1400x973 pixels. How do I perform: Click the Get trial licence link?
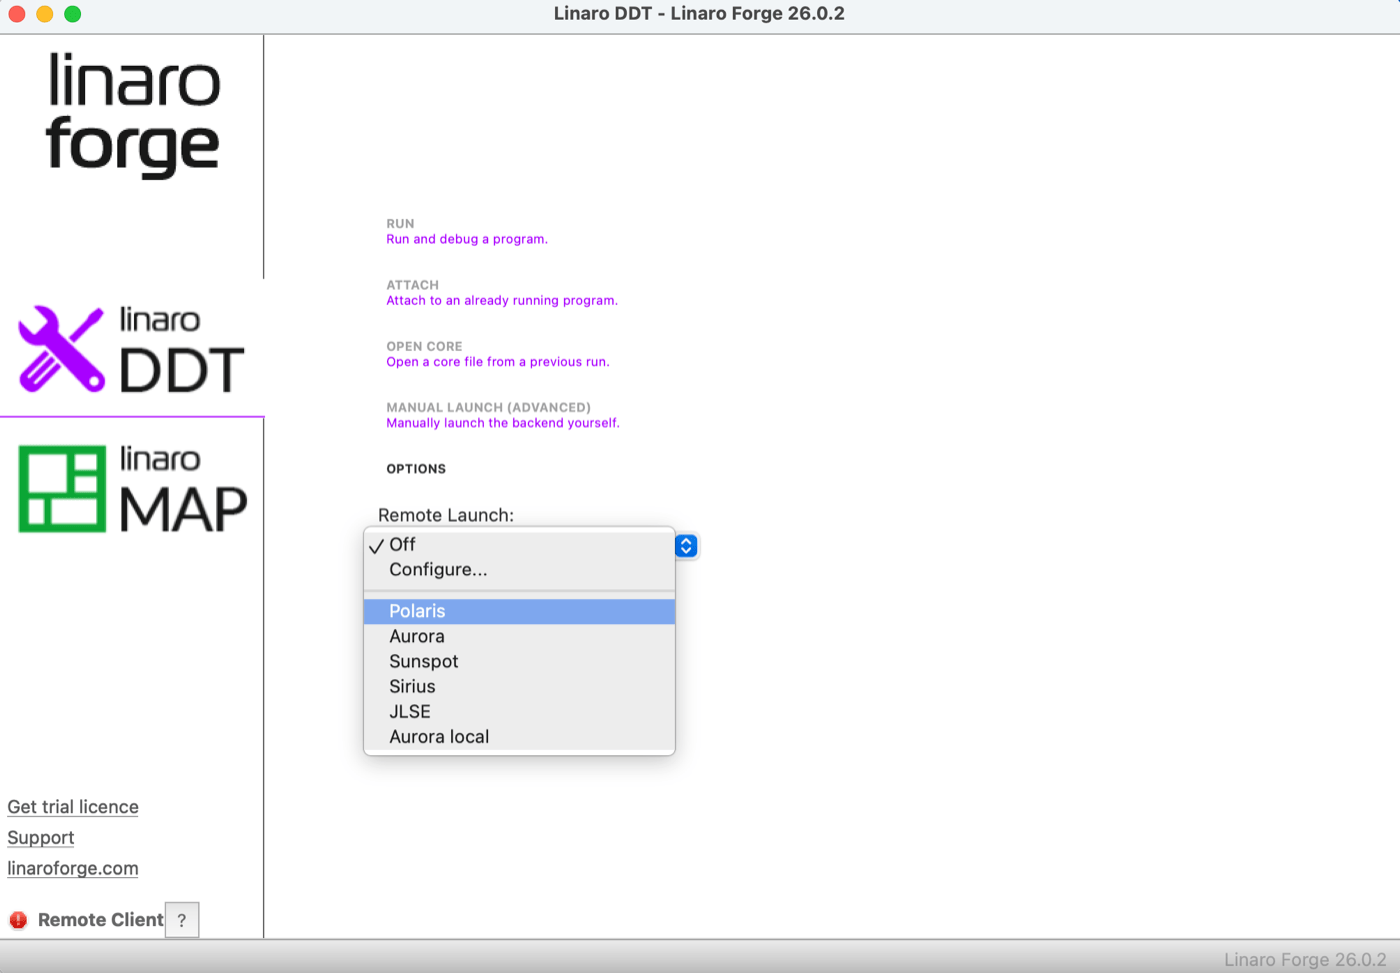pos(73,807)
